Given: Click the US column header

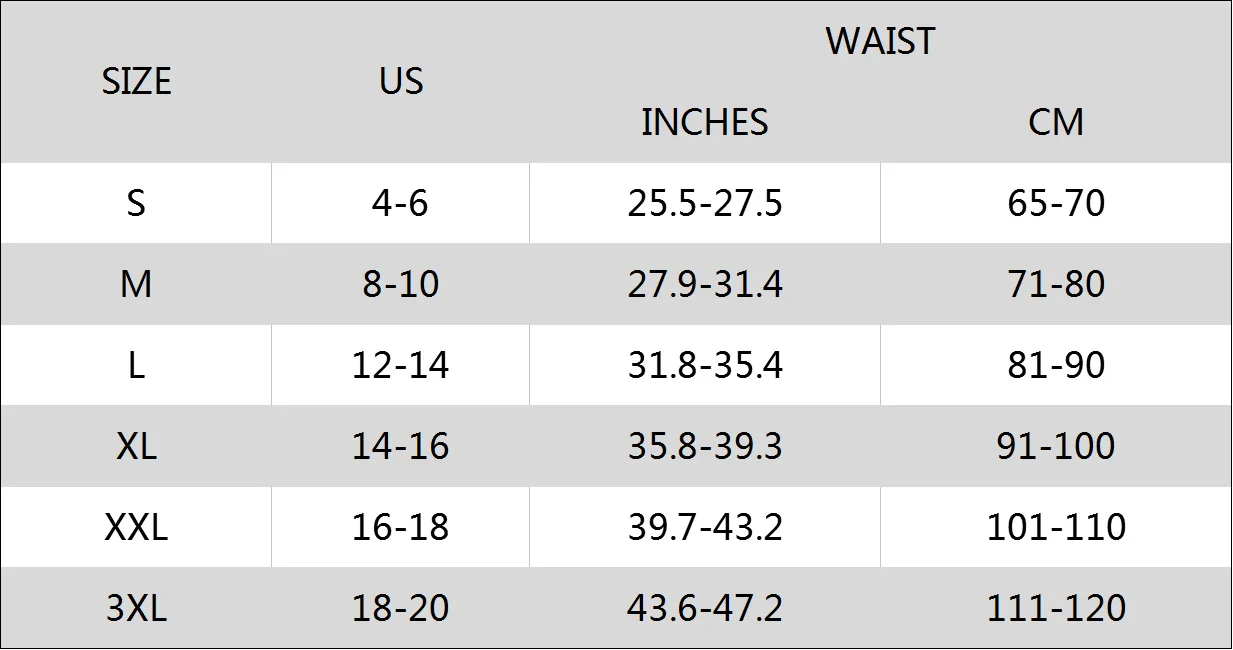Looking at the screenshot, I should click(x=400, y=82).
